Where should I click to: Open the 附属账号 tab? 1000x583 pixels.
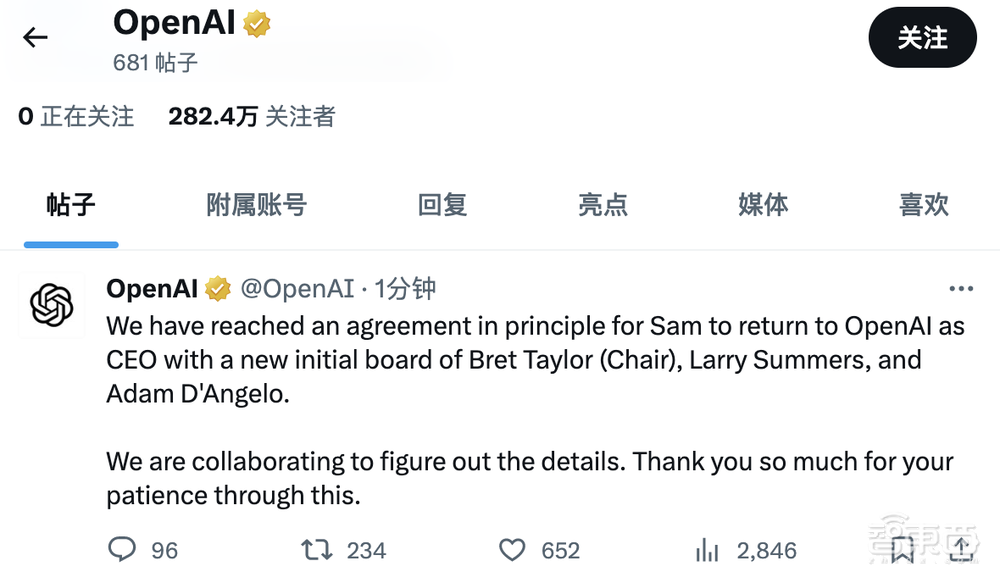tap(256, 205)
